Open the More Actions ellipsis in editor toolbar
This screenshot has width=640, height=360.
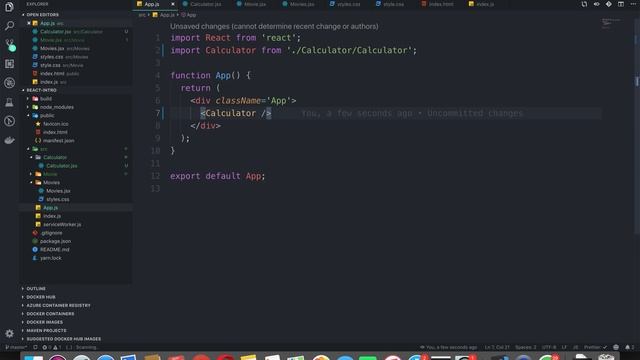coord(633,4)
